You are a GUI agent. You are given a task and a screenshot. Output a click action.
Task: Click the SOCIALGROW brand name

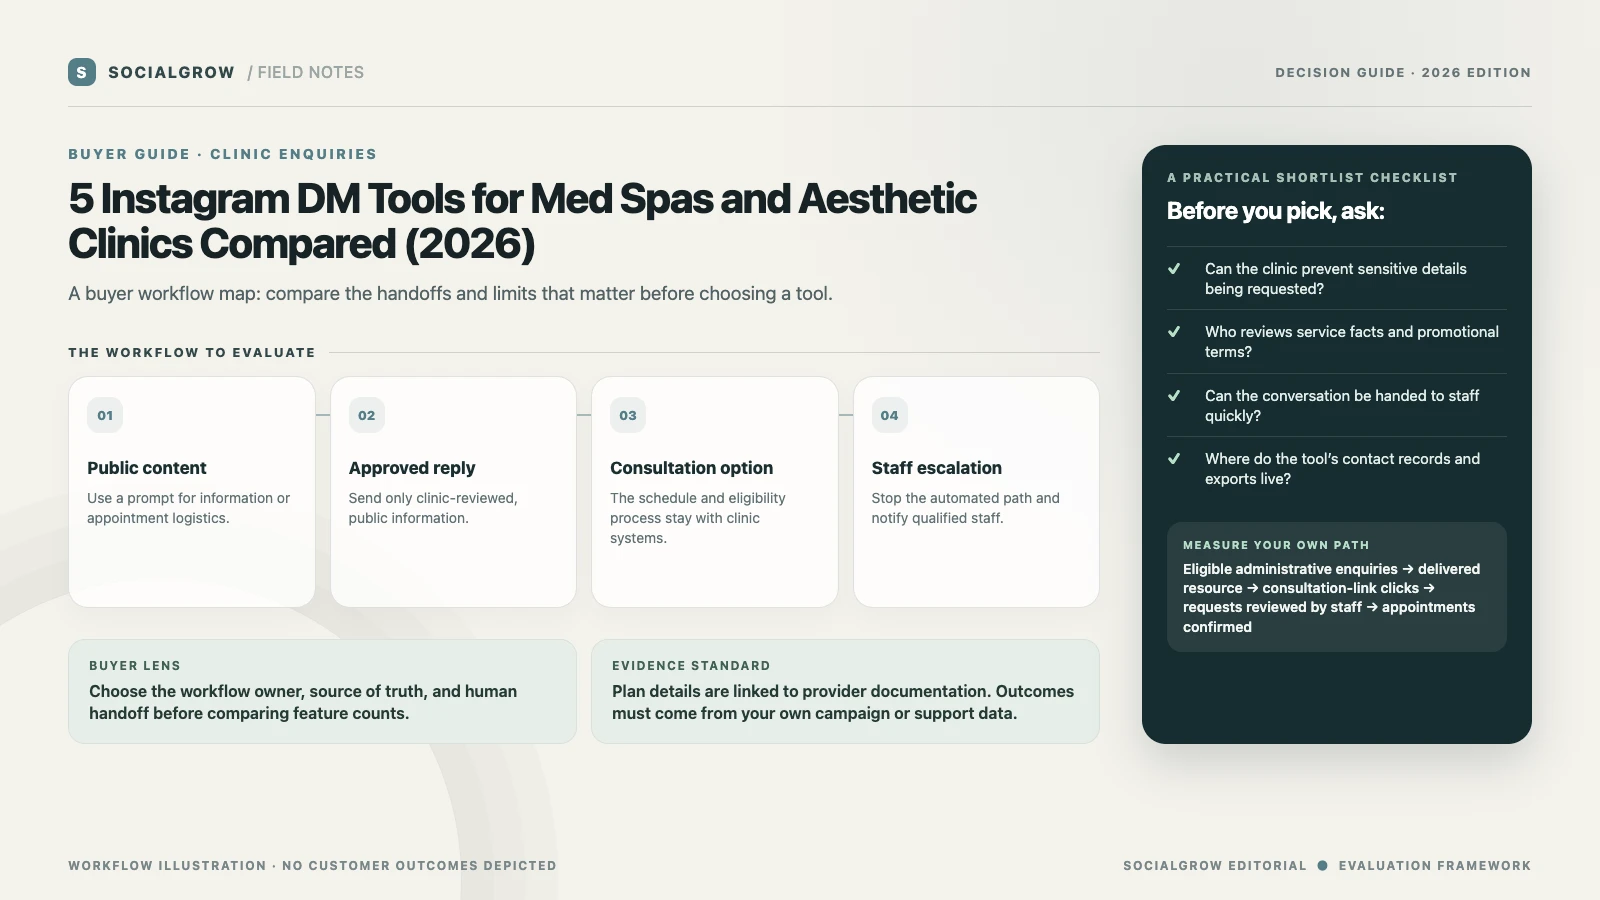(x=171, y=72)
